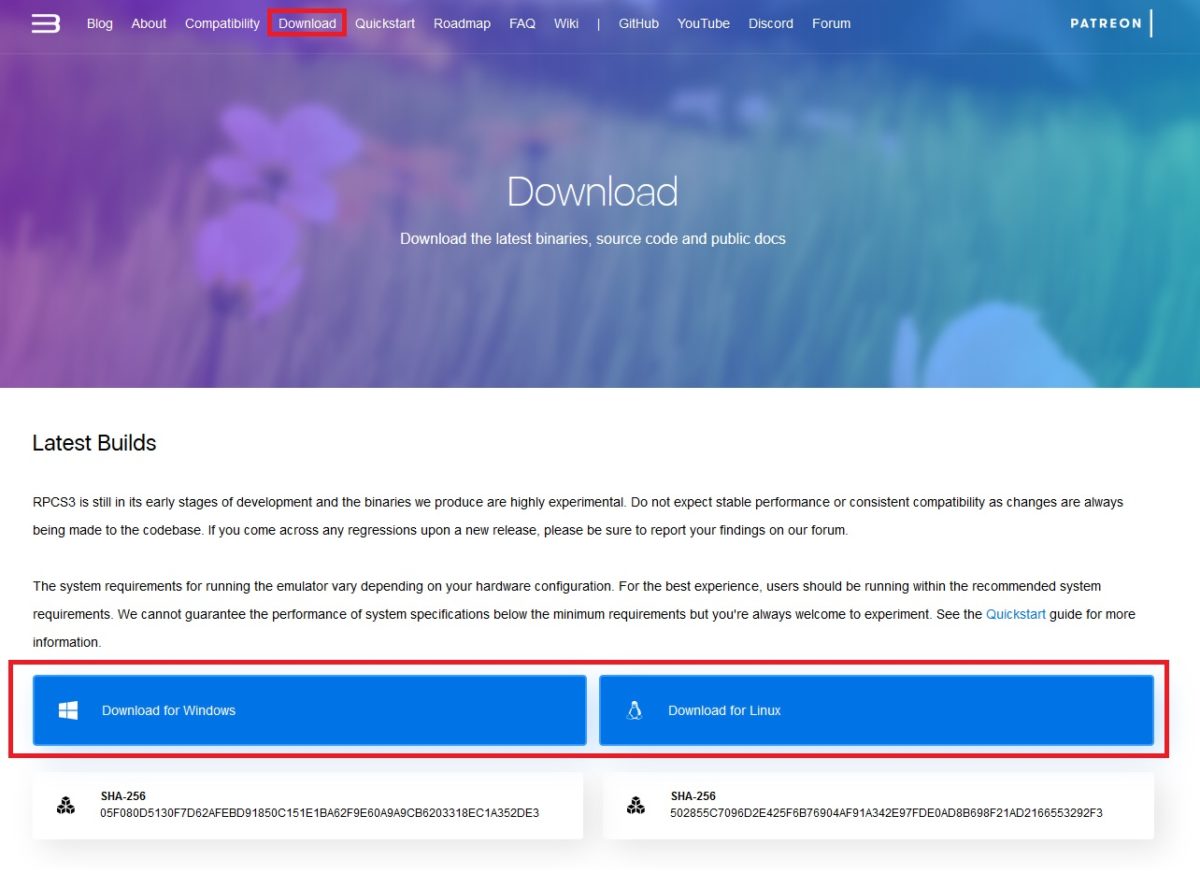Open the Blog page

click(99, 23)
